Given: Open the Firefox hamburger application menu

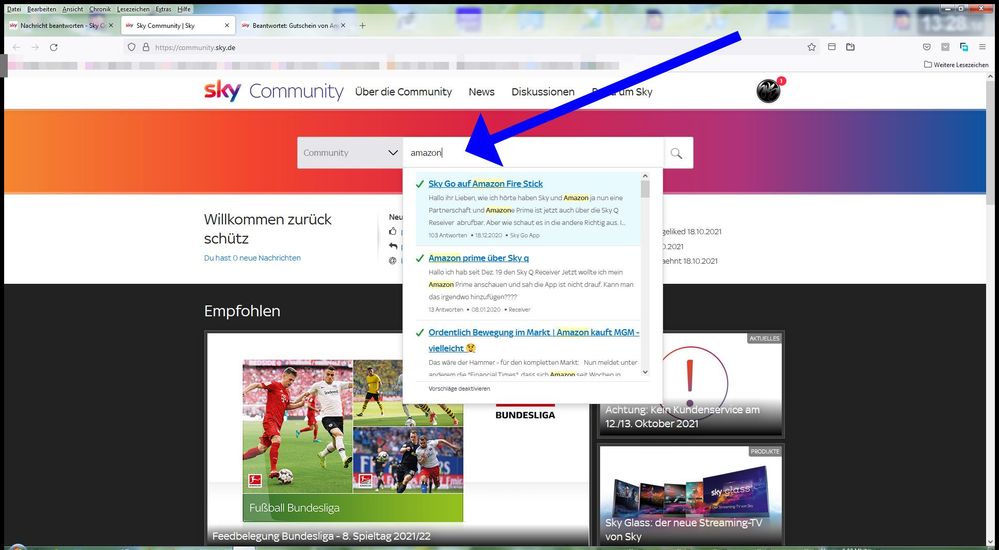Looking at the screenshot, I should tap(982, 47).
